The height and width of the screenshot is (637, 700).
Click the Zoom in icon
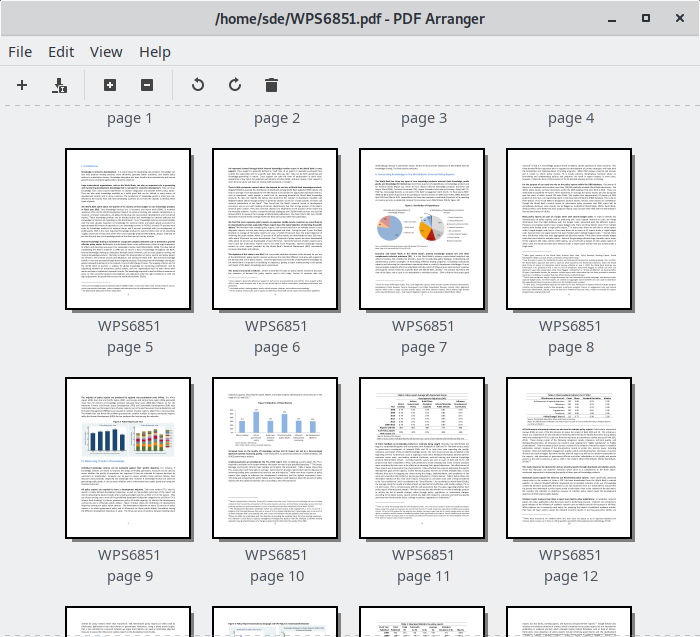point(110,85)
